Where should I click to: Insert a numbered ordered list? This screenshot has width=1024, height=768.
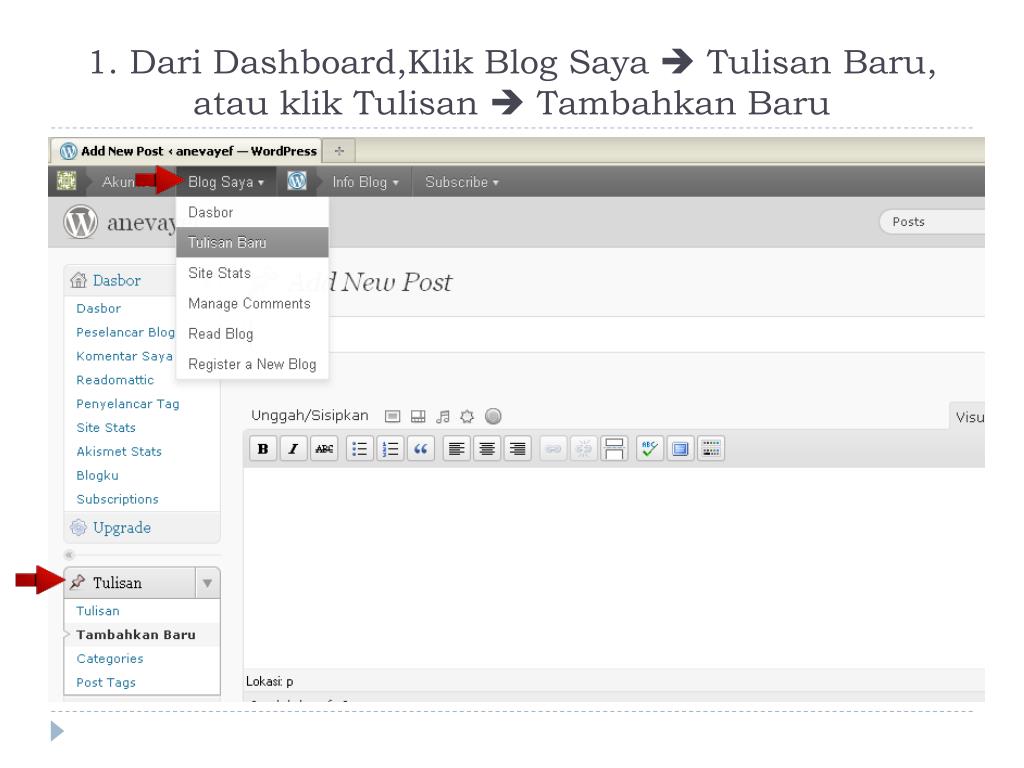click(x=390, y=449)
